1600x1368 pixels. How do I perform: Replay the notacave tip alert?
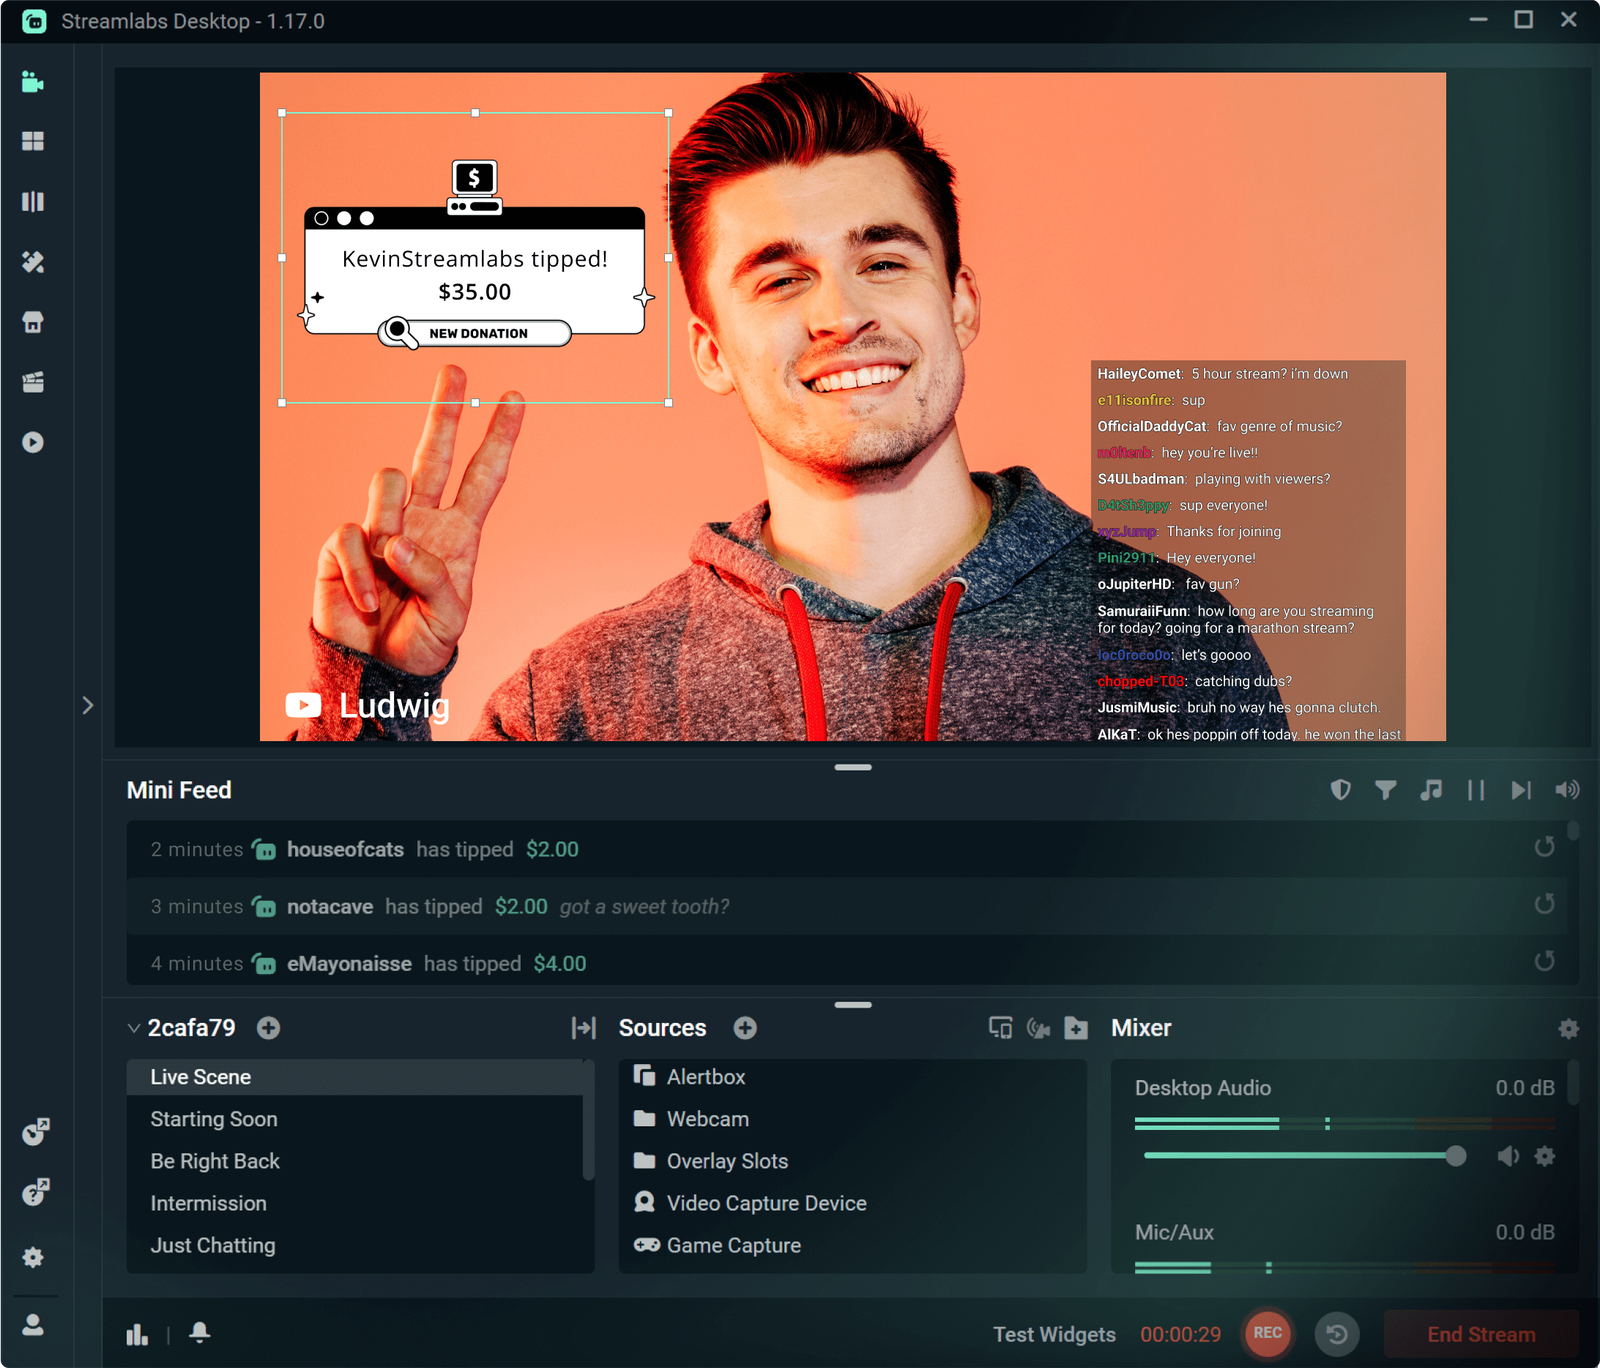point(1545,904)
